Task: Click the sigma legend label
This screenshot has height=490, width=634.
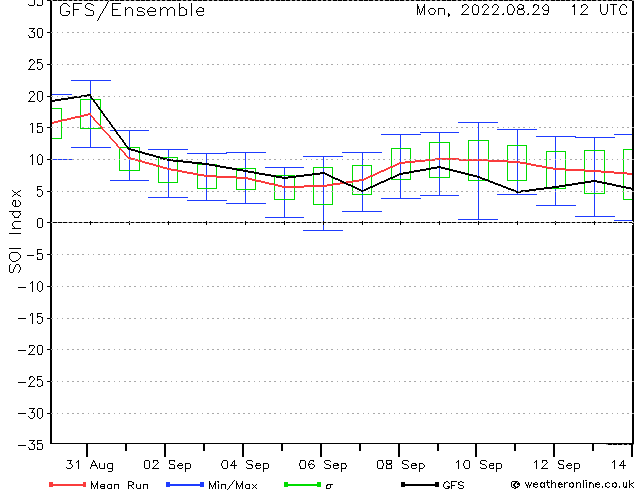Action: tap(329, 486)
